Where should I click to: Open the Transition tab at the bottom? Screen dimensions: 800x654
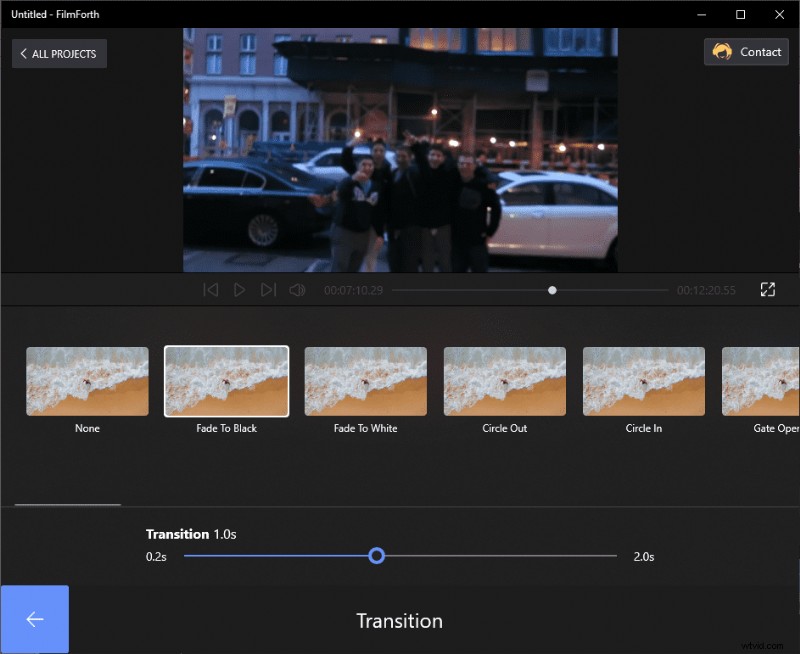[x=400, y=620]
